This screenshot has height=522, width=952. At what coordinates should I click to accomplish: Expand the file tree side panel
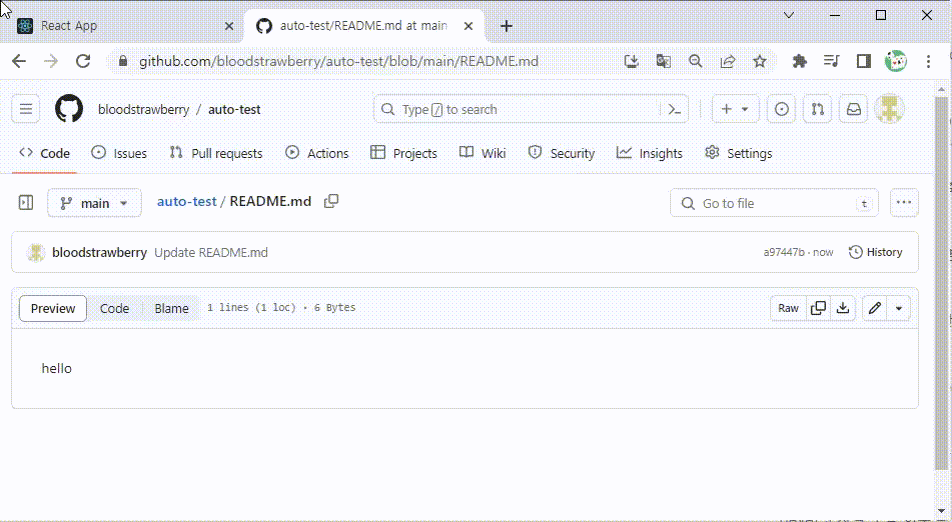click(x=26, y=202)
